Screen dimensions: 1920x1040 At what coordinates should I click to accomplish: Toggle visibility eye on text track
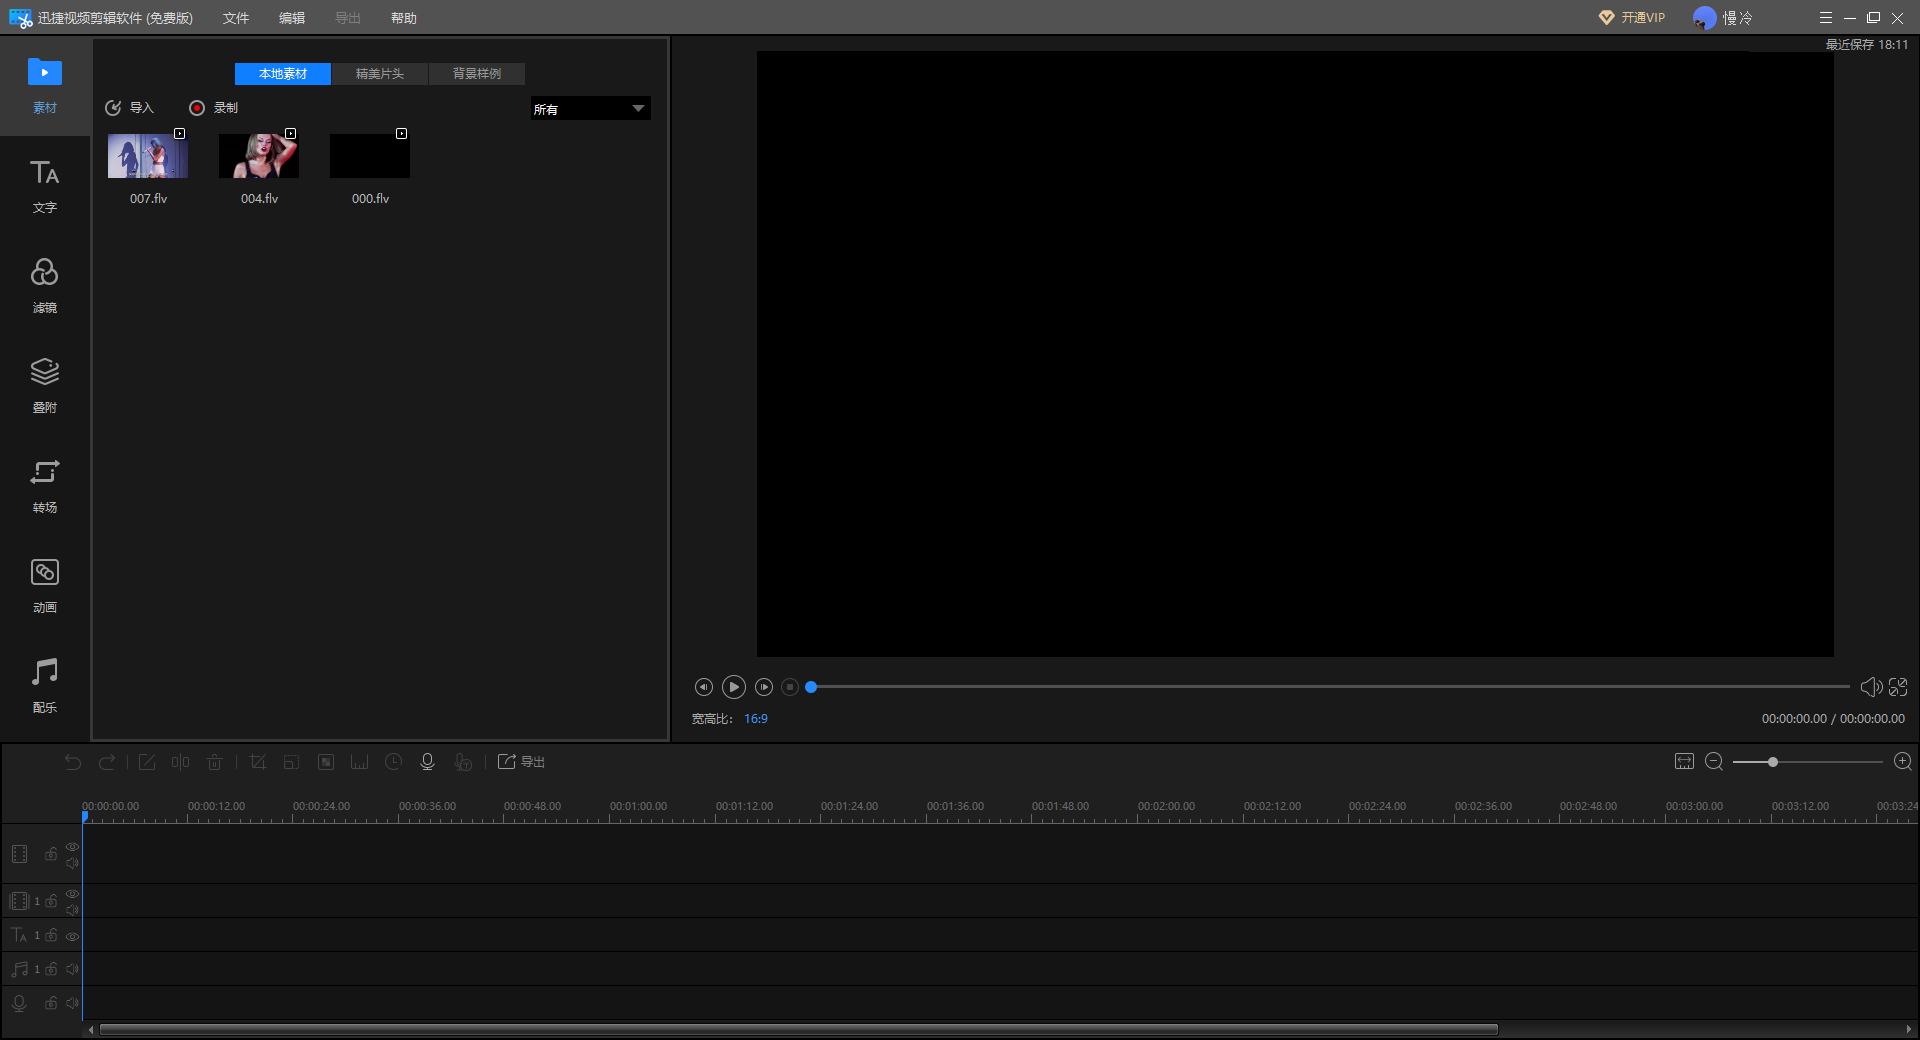tap(72, 936)
